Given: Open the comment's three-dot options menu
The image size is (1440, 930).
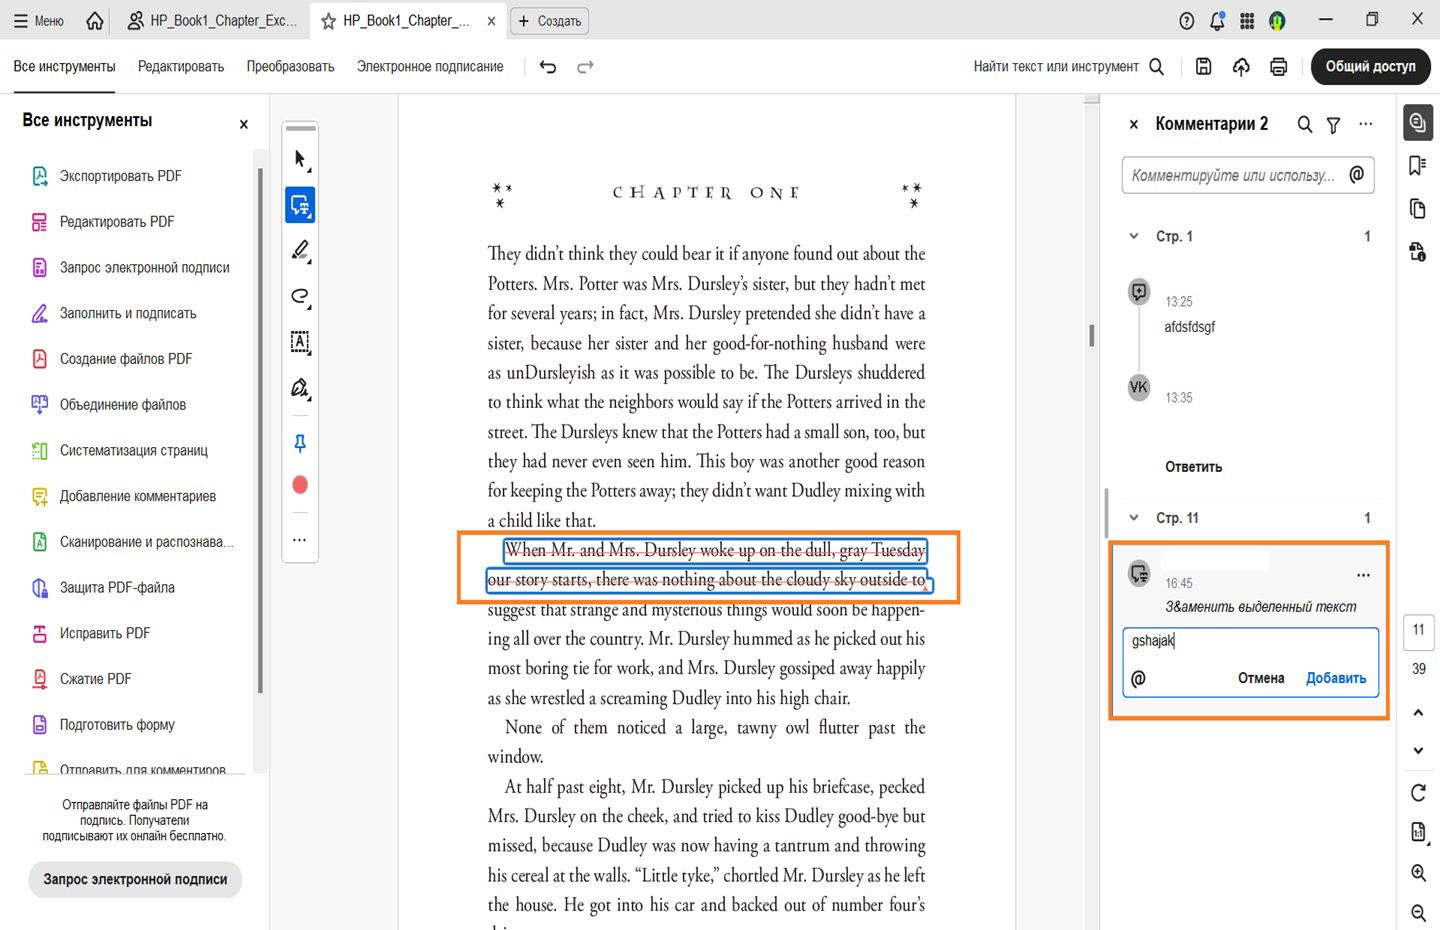Looking at the screenshot, I should [x=1363, y=576].
